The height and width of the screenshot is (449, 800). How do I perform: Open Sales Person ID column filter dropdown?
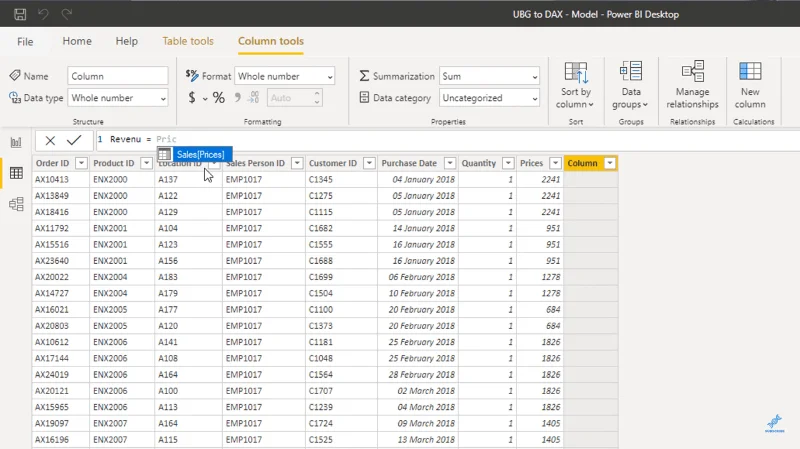click(297, 163)
